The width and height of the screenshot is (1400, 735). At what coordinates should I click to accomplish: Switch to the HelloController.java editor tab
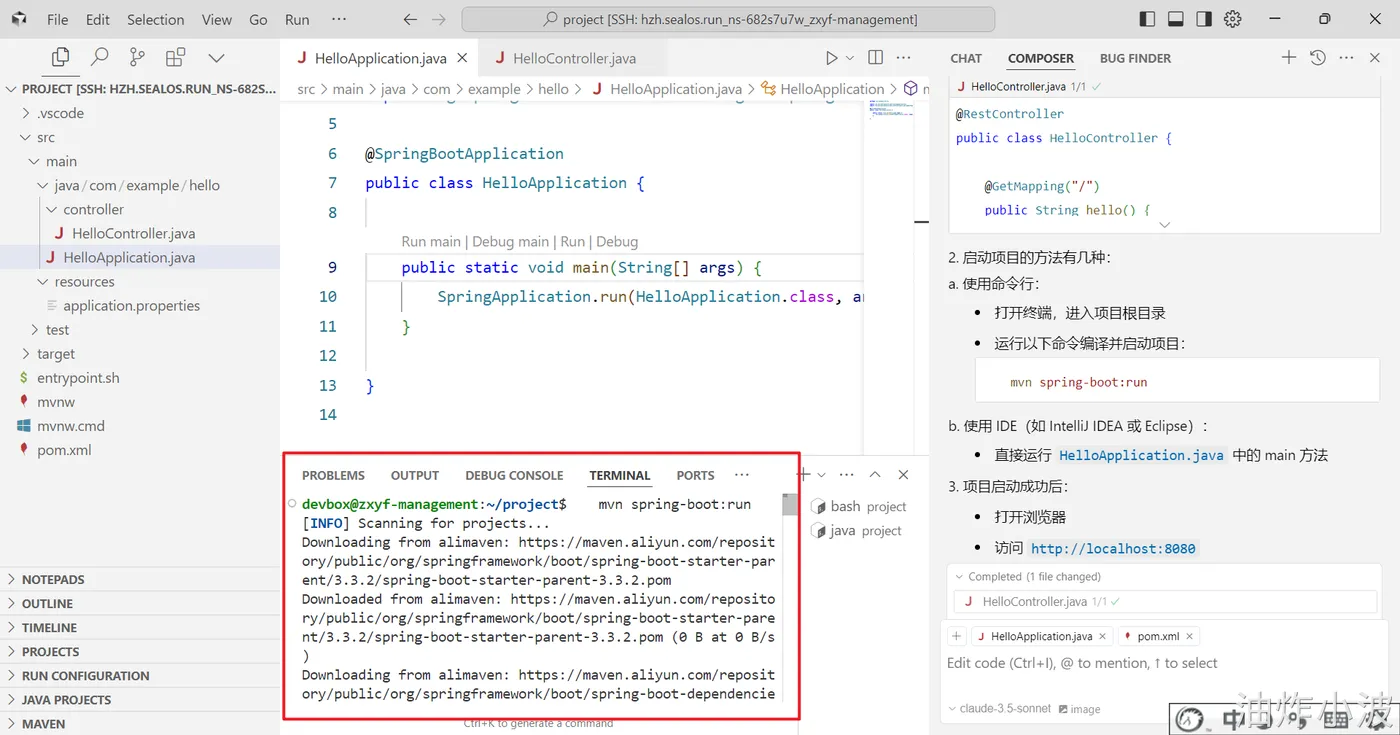(x=574, y=58)
